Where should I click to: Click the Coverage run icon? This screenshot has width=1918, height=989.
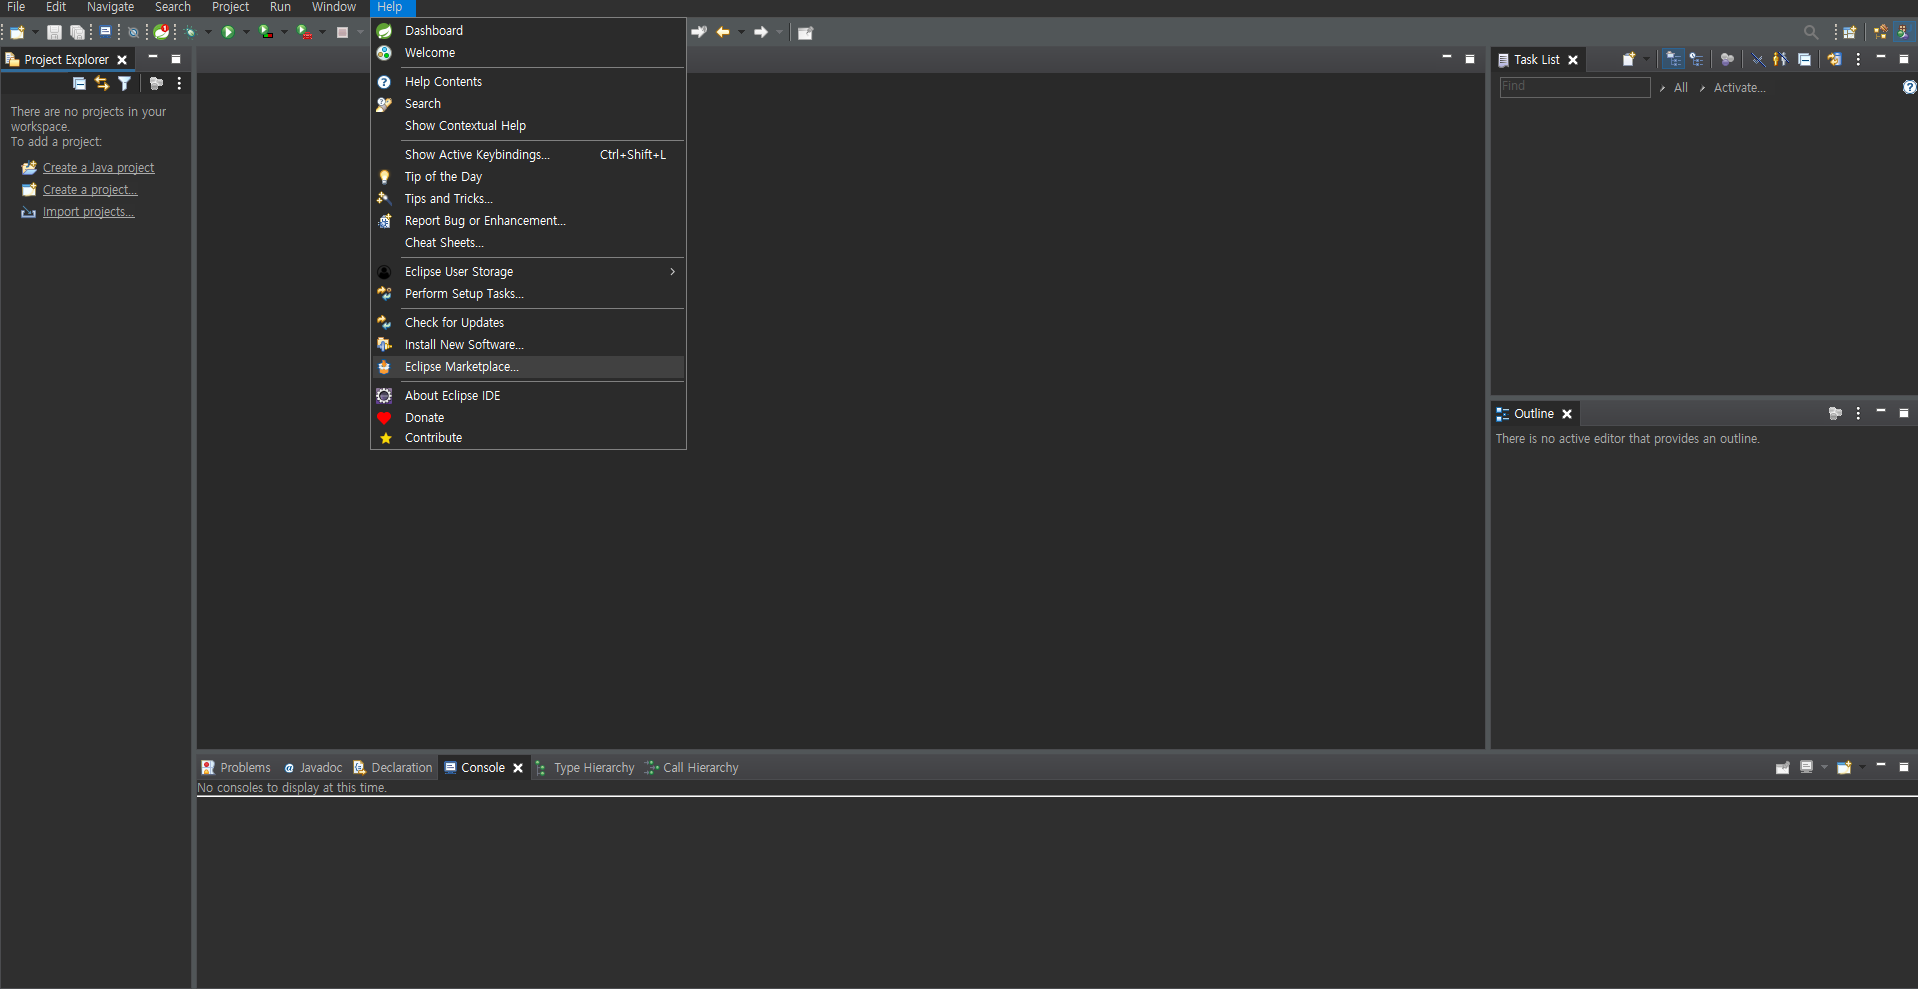click(266, 32)
